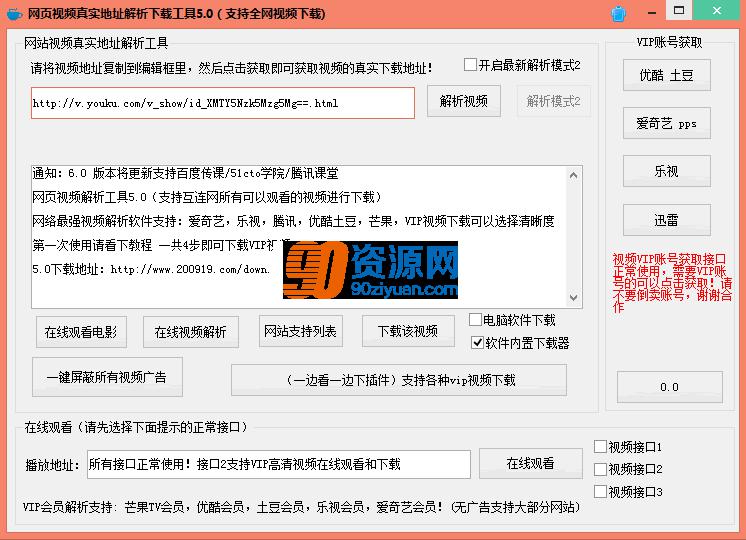The image size is (746, 540).
Task: Open 在线观看电影
Action: pyautogui.click(x=81, y=332)
